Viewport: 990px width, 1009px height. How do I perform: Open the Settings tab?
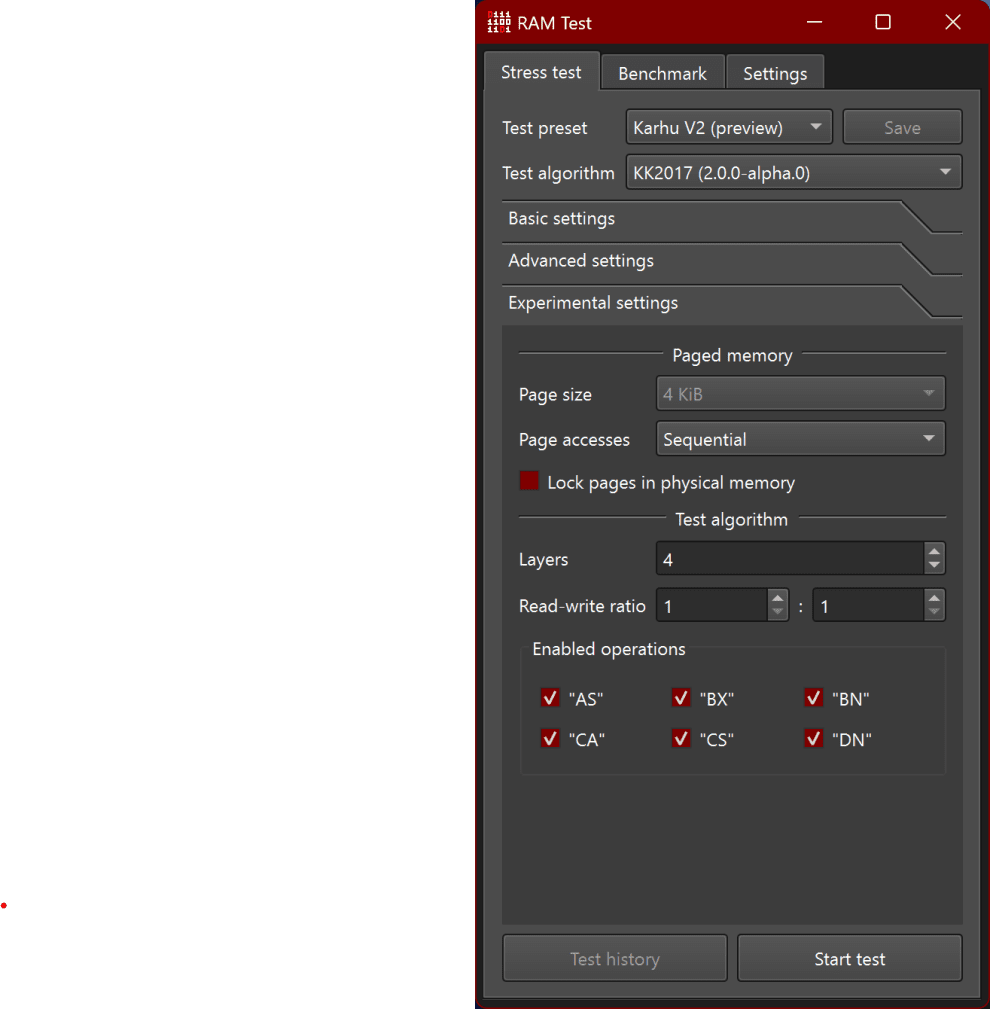point(775,73)
